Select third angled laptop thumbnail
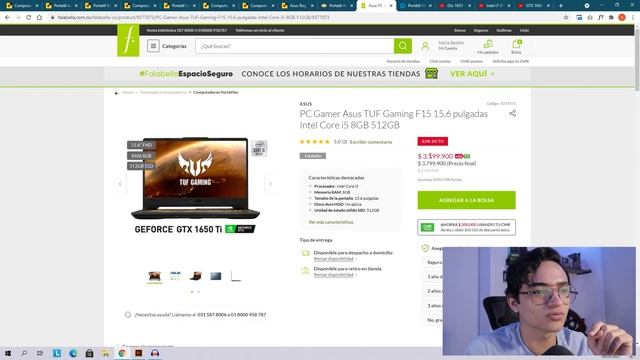This screenshot has height=360, width=640. pyautogui.click(x=196, y=276)
